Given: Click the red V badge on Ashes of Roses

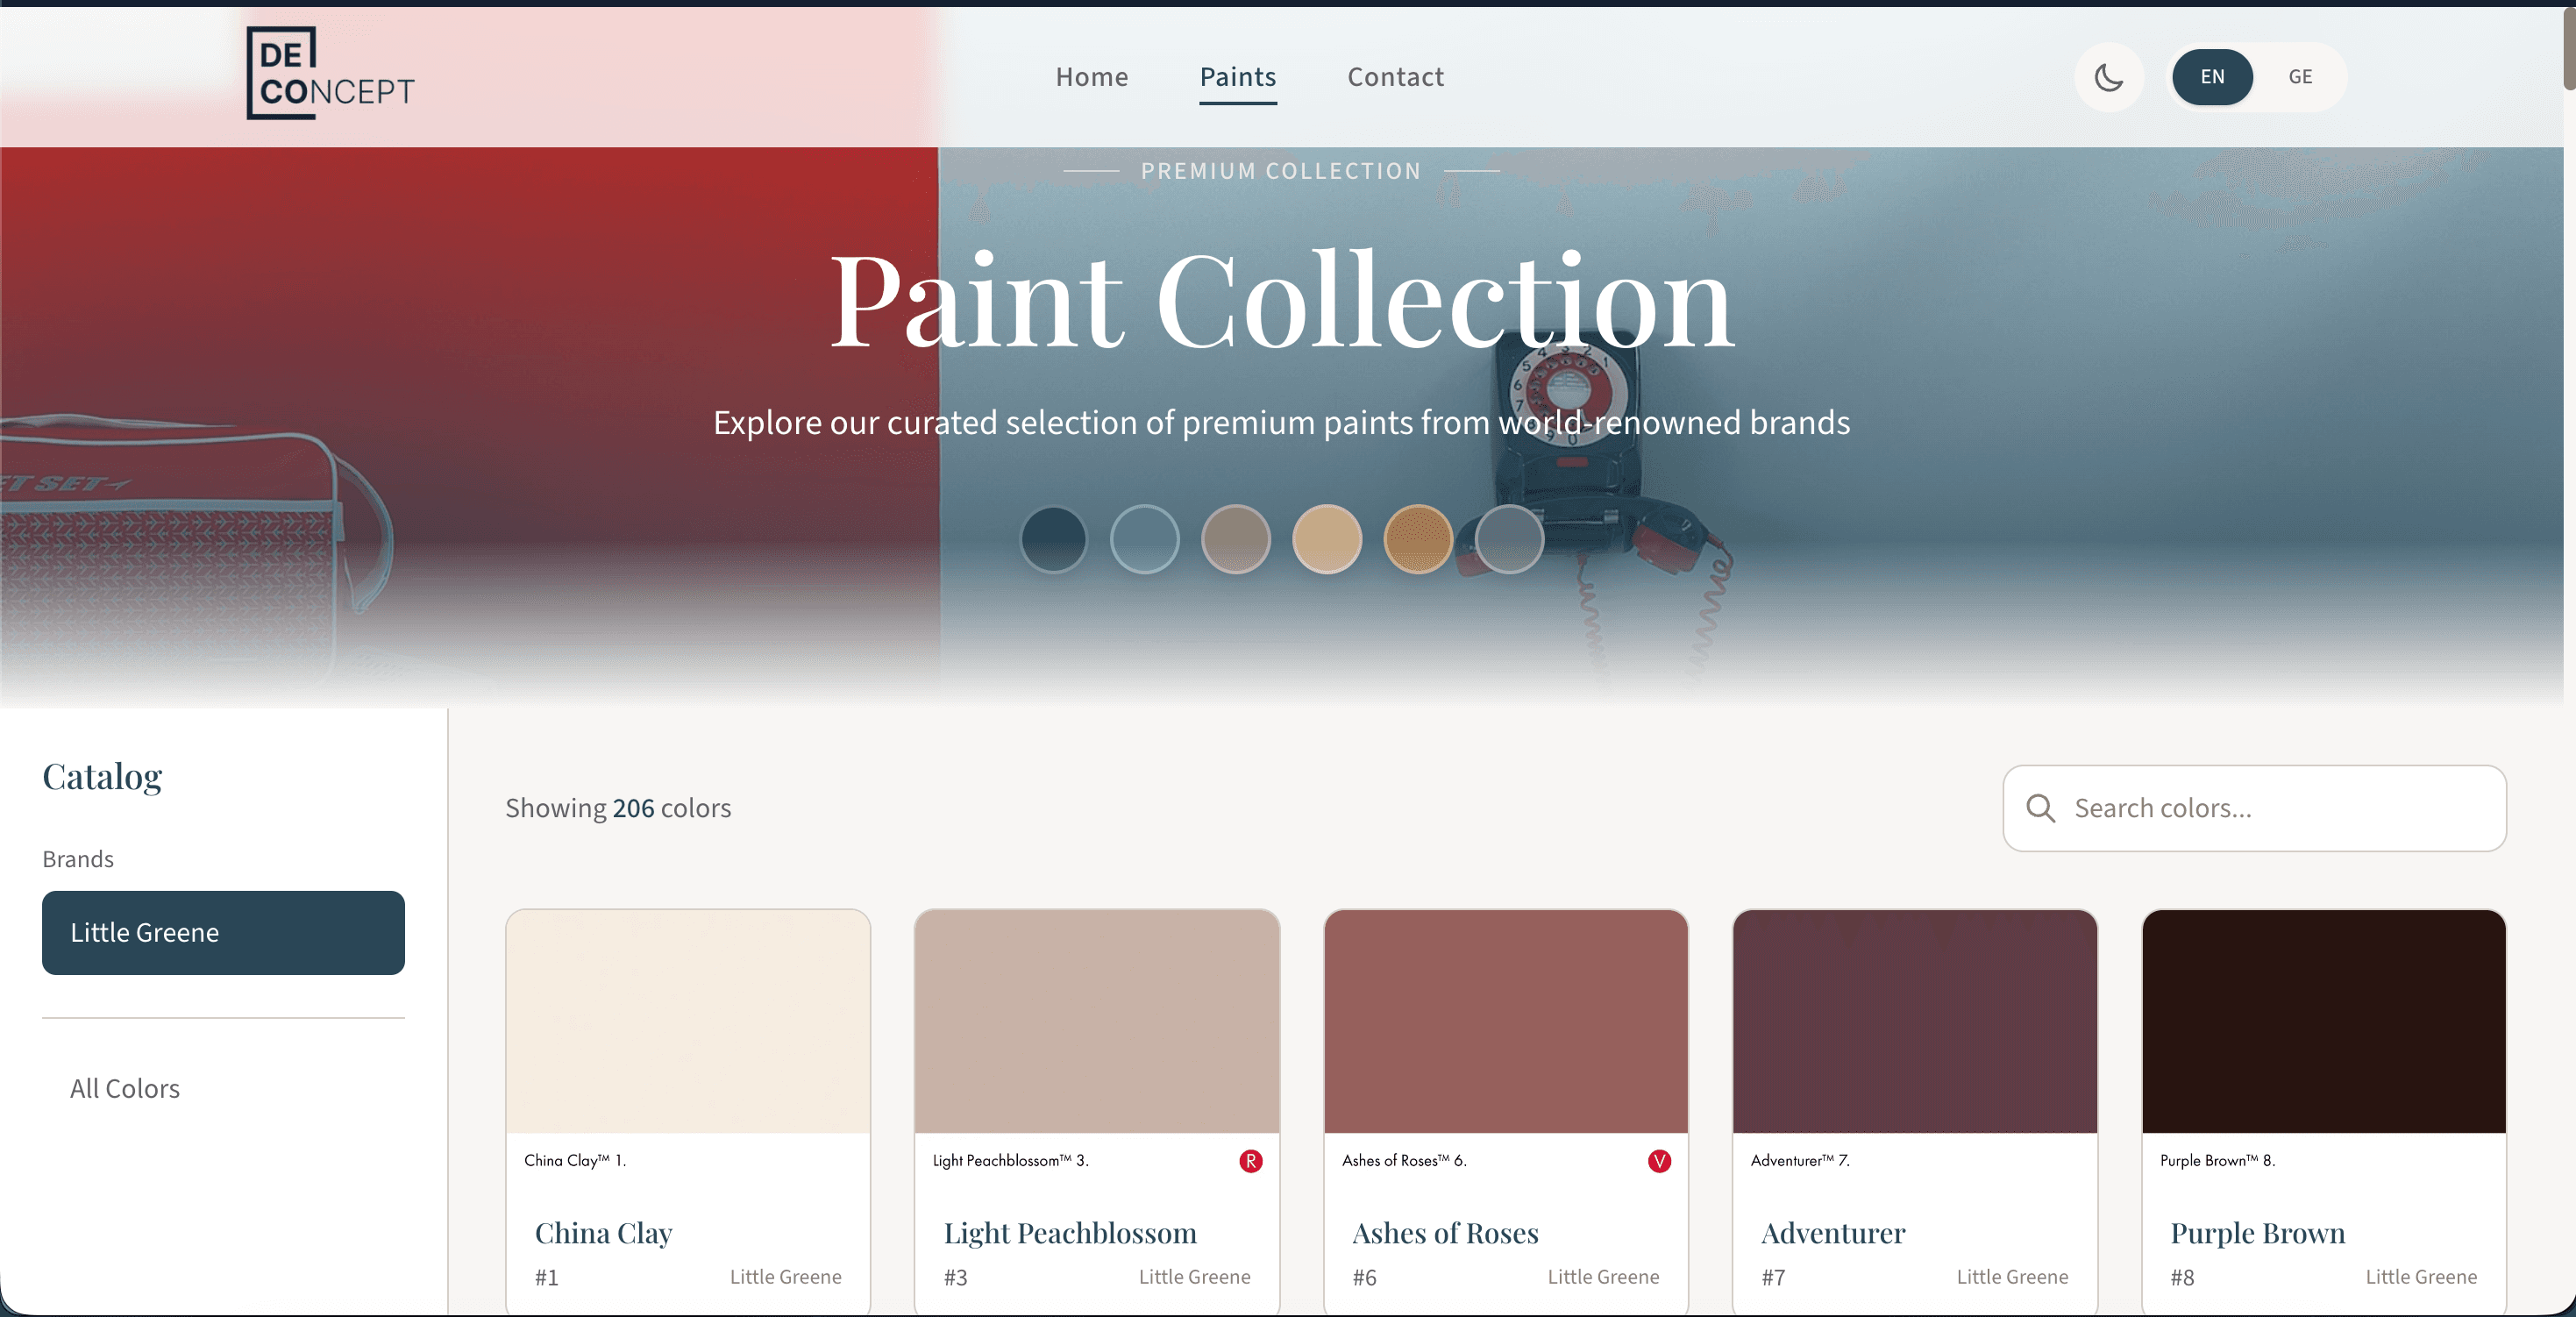Looking at the screenshot, I should 1659,1161.
